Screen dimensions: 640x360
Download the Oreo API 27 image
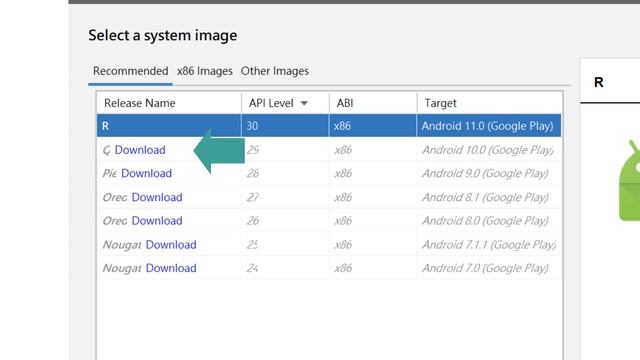coord(157,197)
